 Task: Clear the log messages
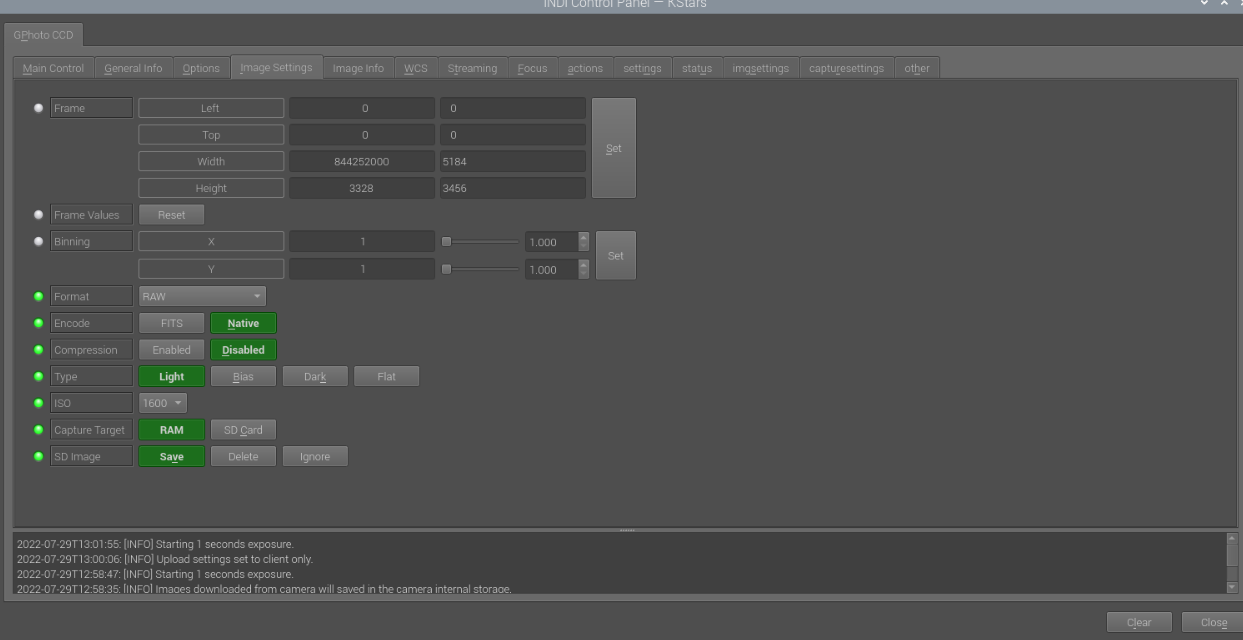pos(1139,622)
